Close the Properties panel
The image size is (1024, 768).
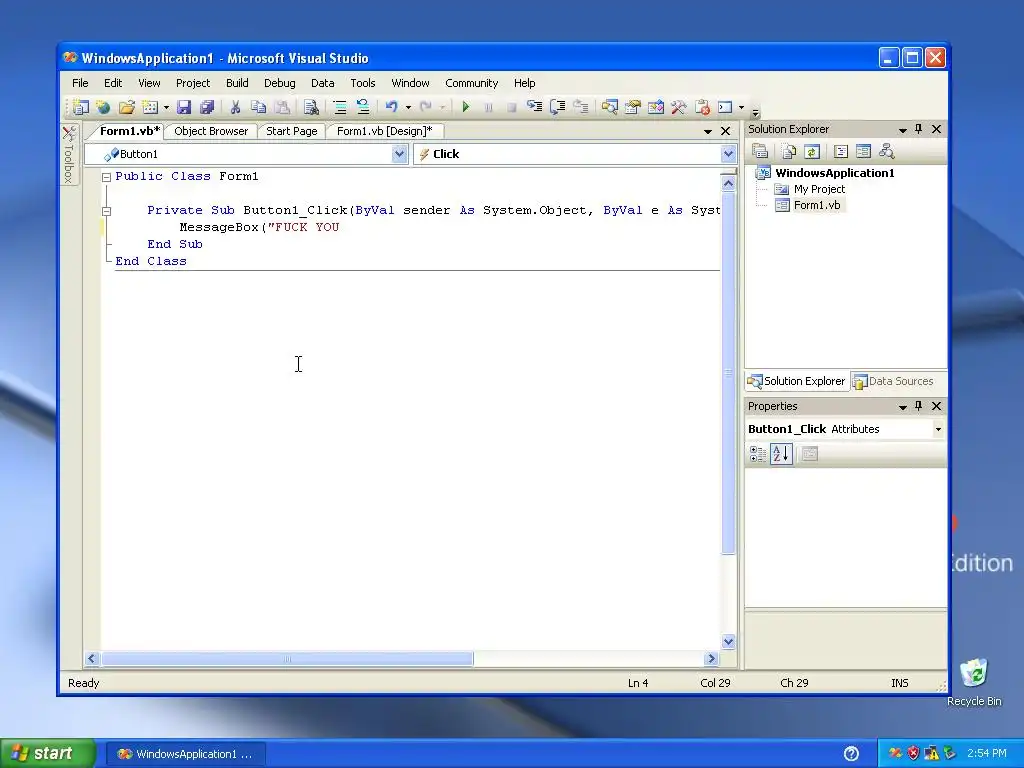tap(936, 406)
